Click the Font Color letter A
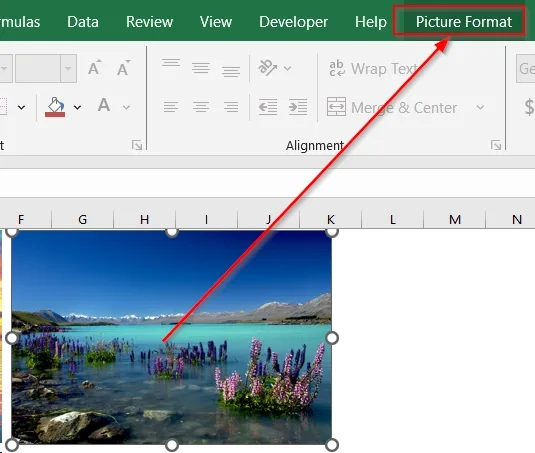The width and height of the screenshot is (535, 453). (104, 105)
